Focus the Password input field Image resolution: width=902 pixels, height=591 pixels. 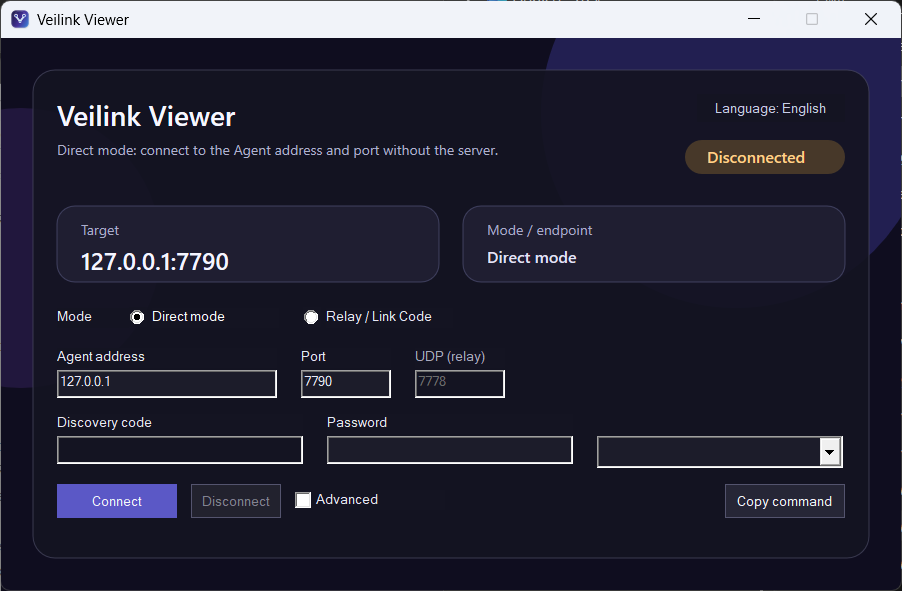pos(450,450)
